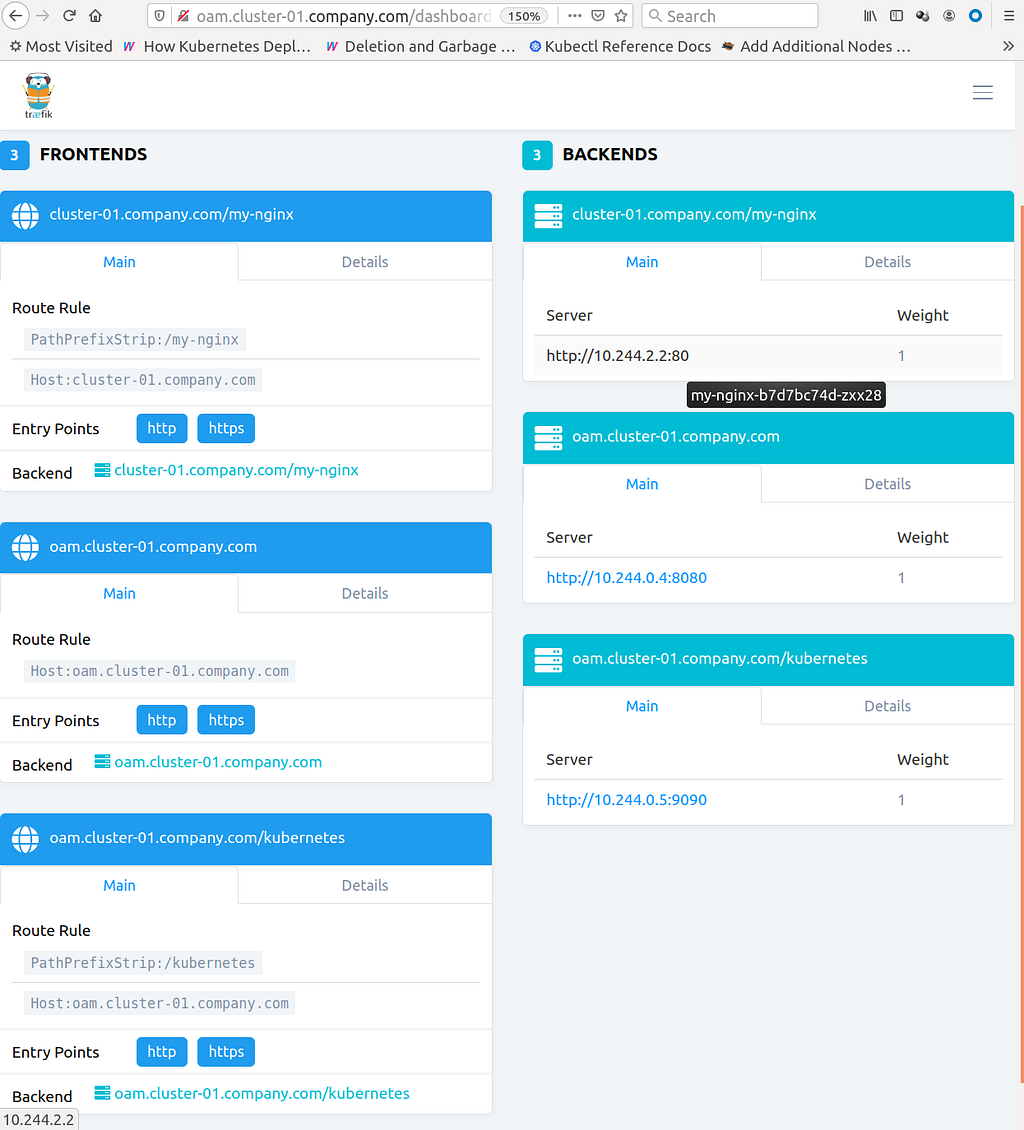1024x1130 pixels.
Task: Open Details tab of my-nginx backend
Action: click(887, 262)
